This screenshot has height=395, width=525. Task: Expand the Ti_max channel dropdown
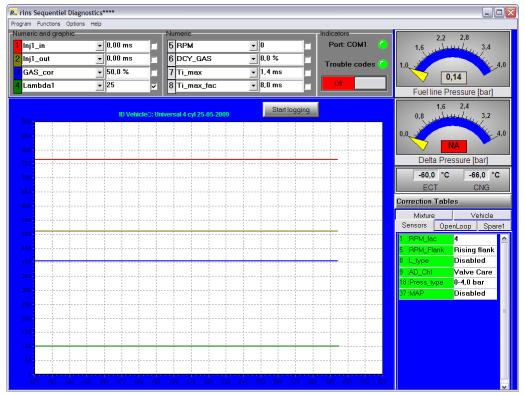[x=253, y=73]
